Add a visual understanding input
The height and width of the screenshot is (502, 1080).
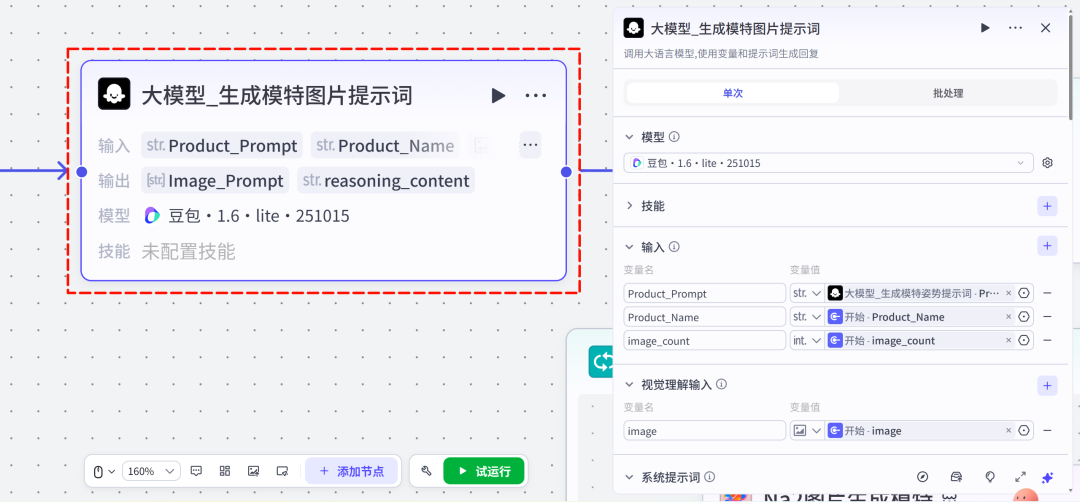click(1048, 385)
